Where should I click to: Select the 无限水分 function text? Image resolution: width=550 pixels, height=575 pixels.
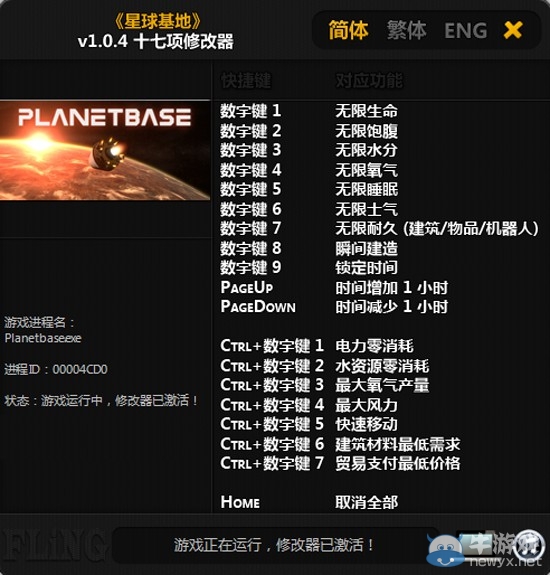pos(366,150)
